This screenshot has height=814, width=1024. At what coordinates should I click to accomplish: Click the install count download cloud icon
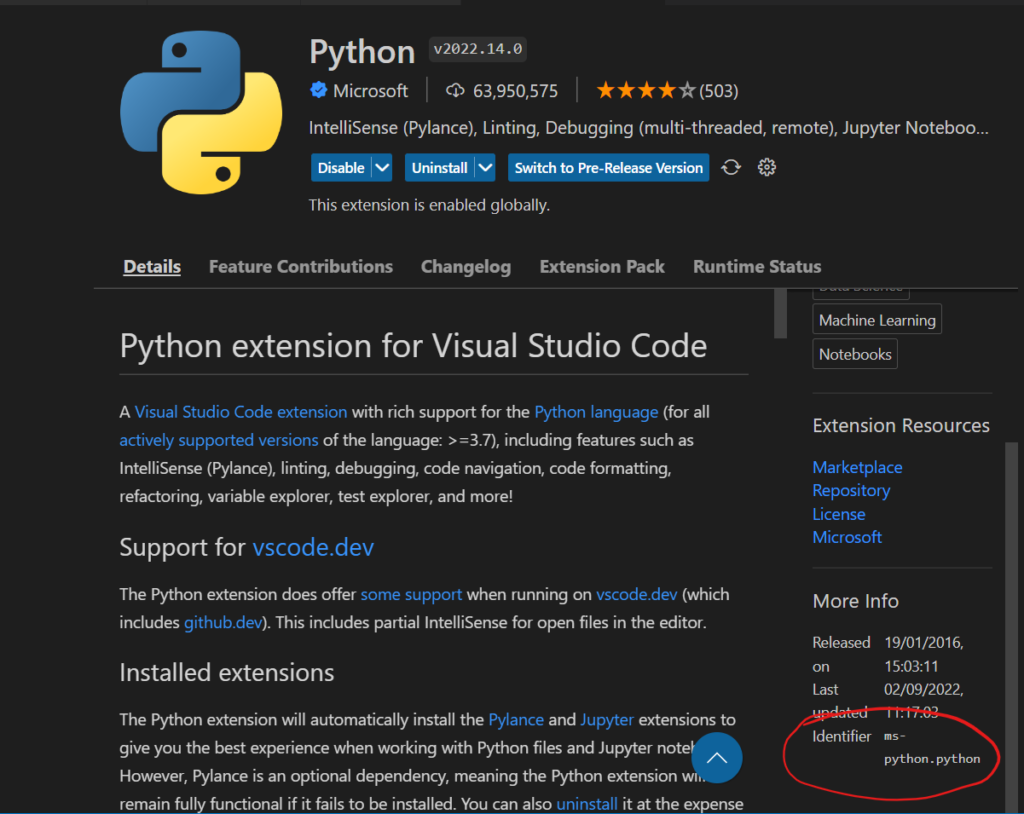pos(455,91)
